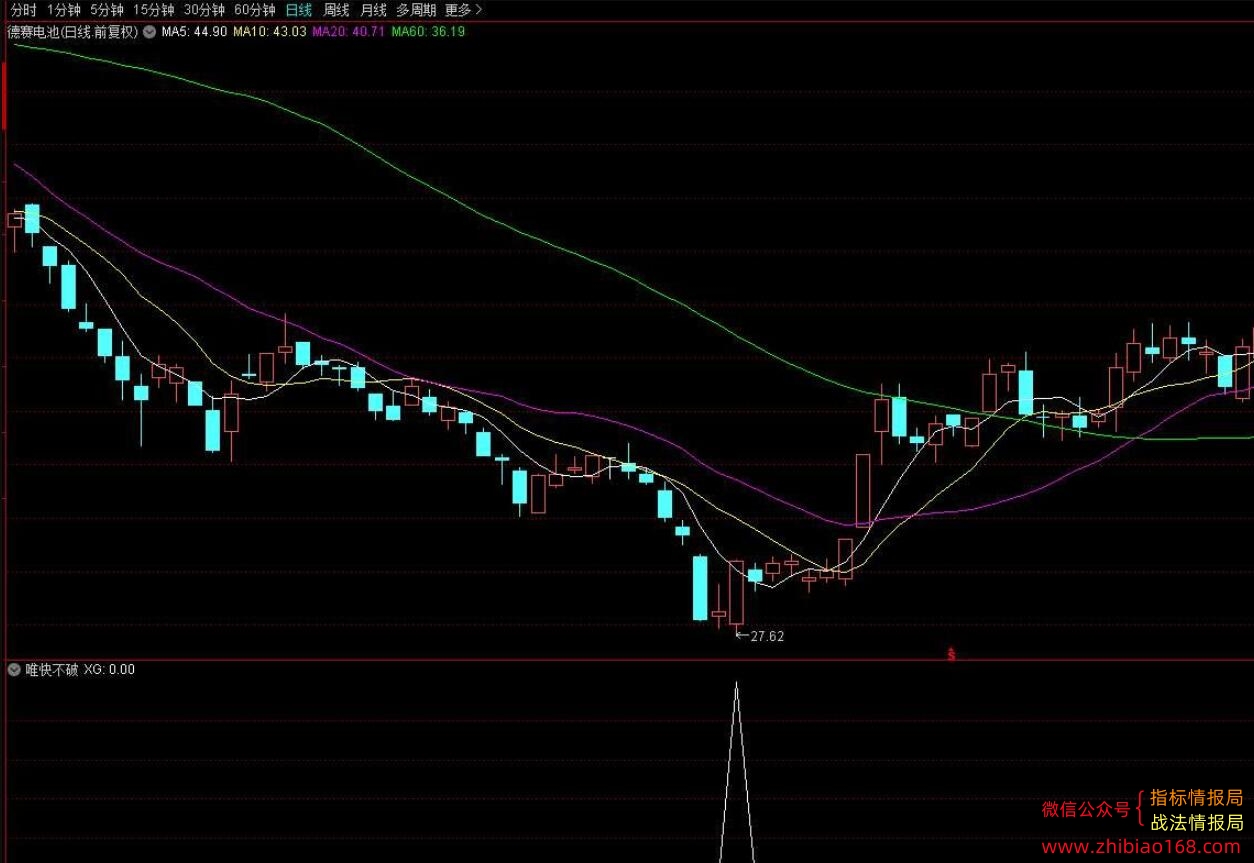Switch to the 日线 daily chart tab
This screenshot has width=1254, height=863.
pyautogui.click(x=298, y=10)
